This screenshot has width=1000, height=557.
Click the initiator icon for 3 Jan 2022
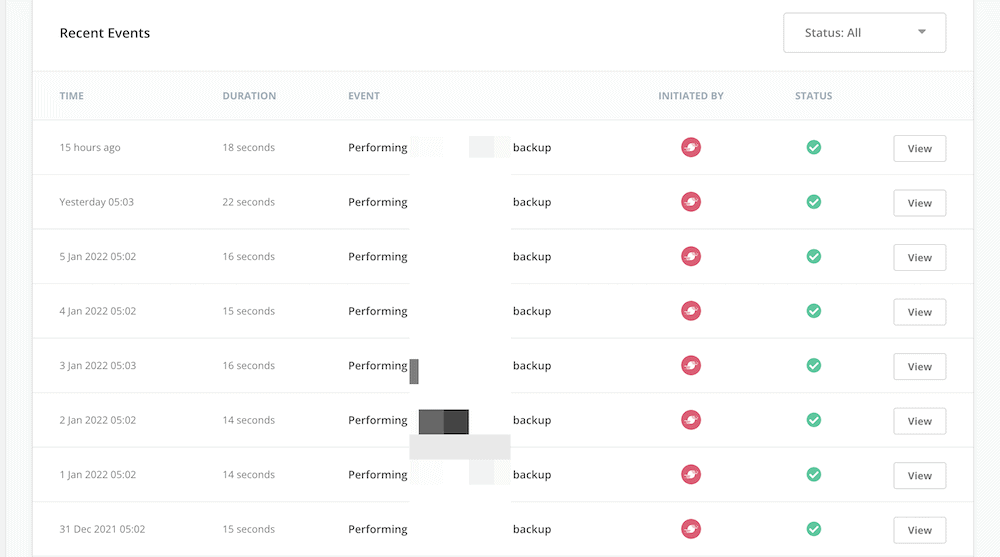[691, 366]
